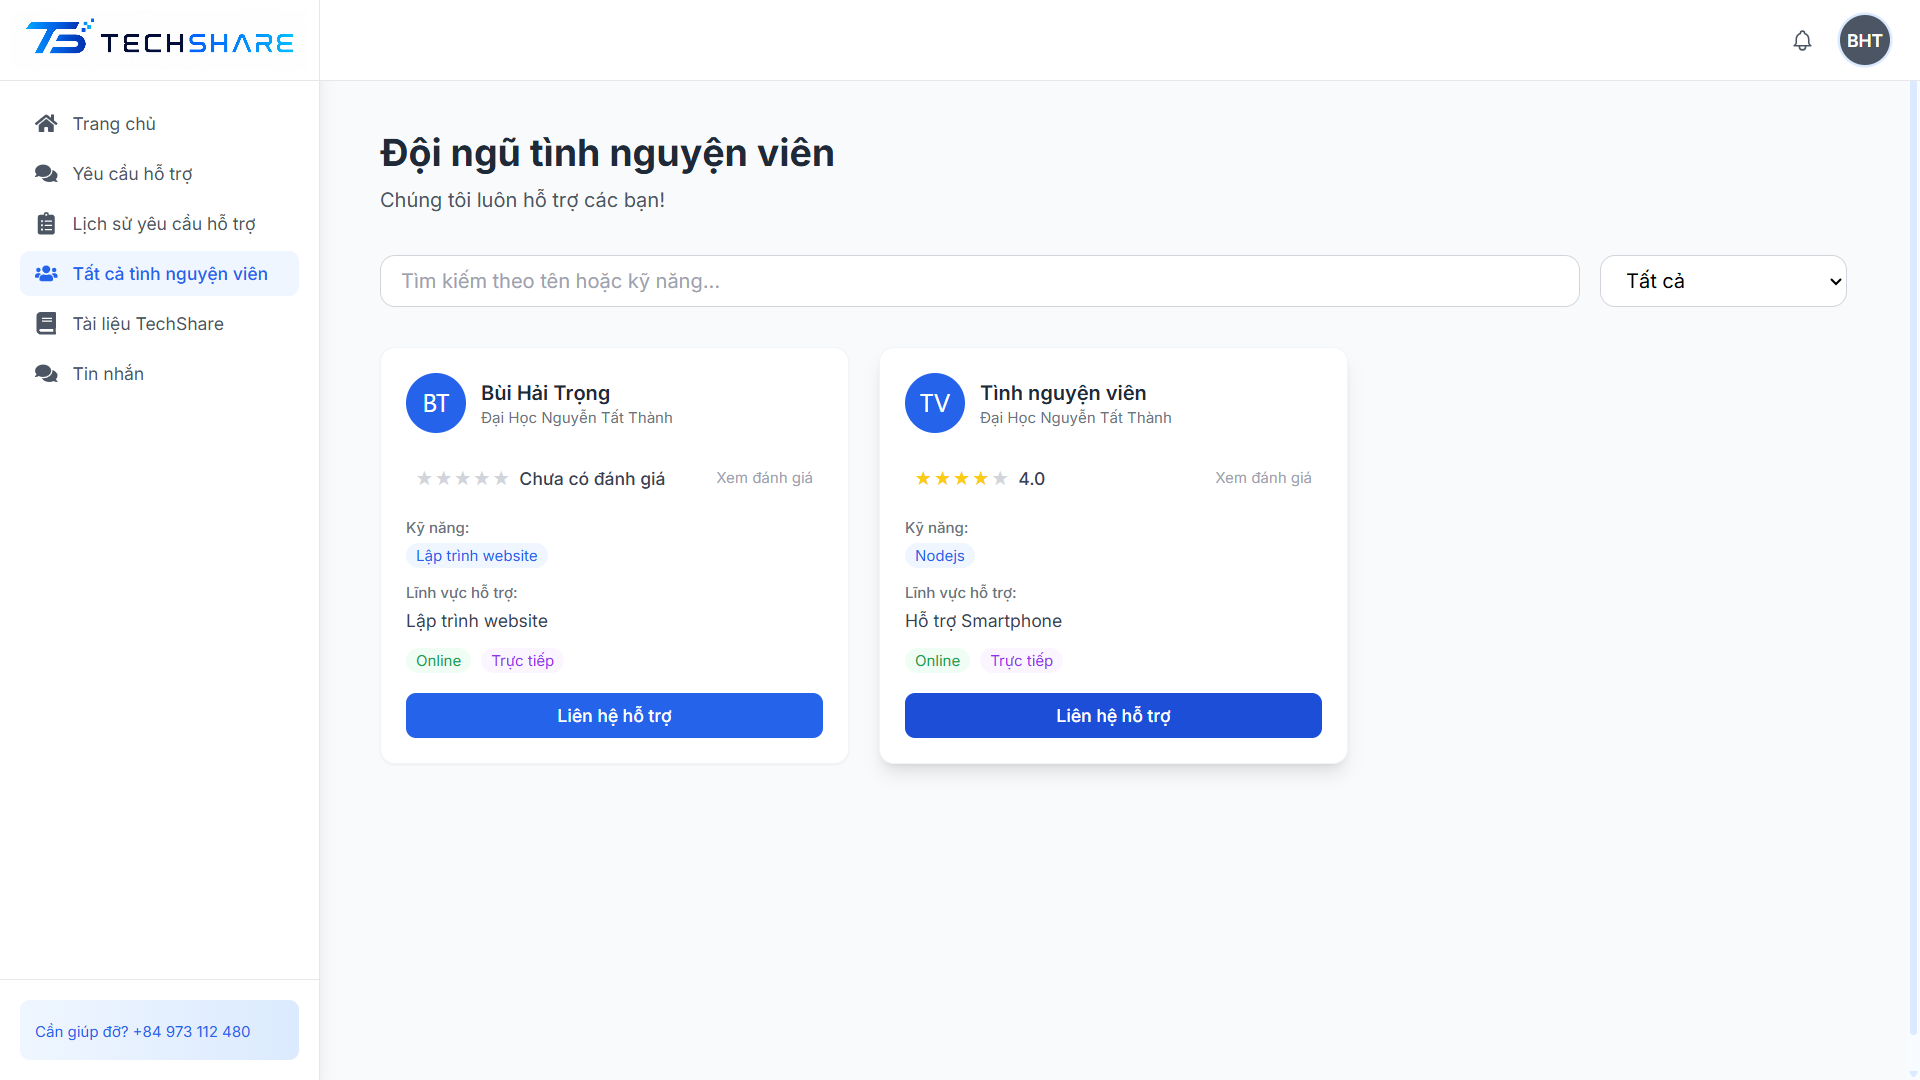1920x1080 pixels.
Task: Click the messages icon beside Tin nhắn
Action: click(x=46, y=373)
